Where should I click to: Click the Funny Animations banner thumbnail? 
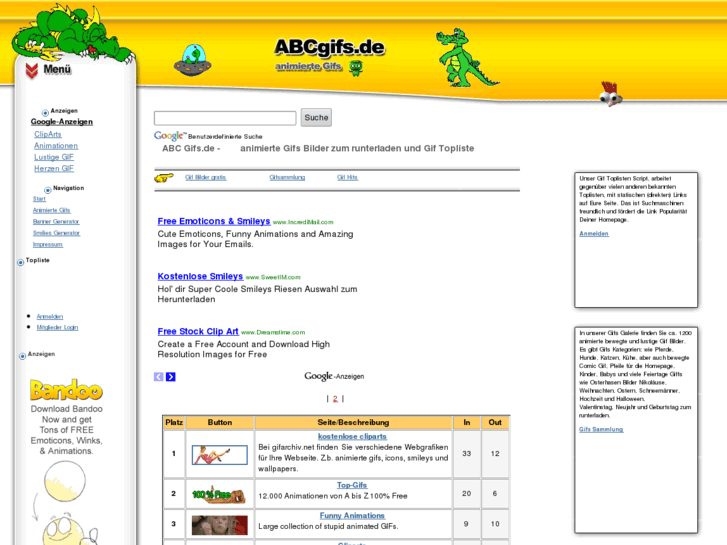coord(220,525)
